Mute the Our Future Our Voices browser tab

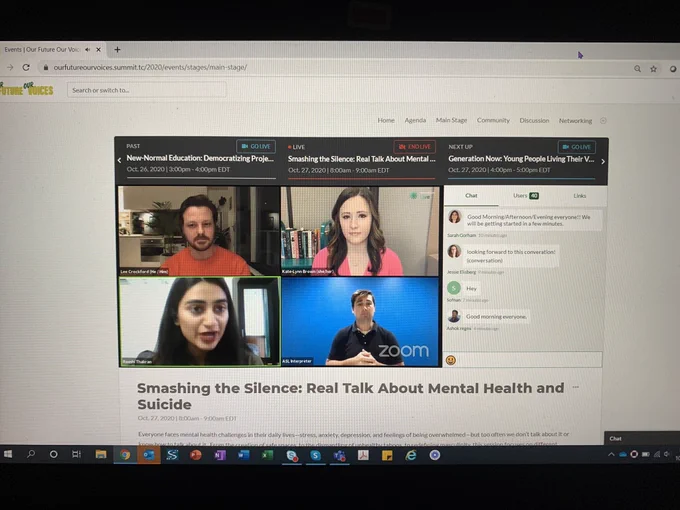point(88,50)
